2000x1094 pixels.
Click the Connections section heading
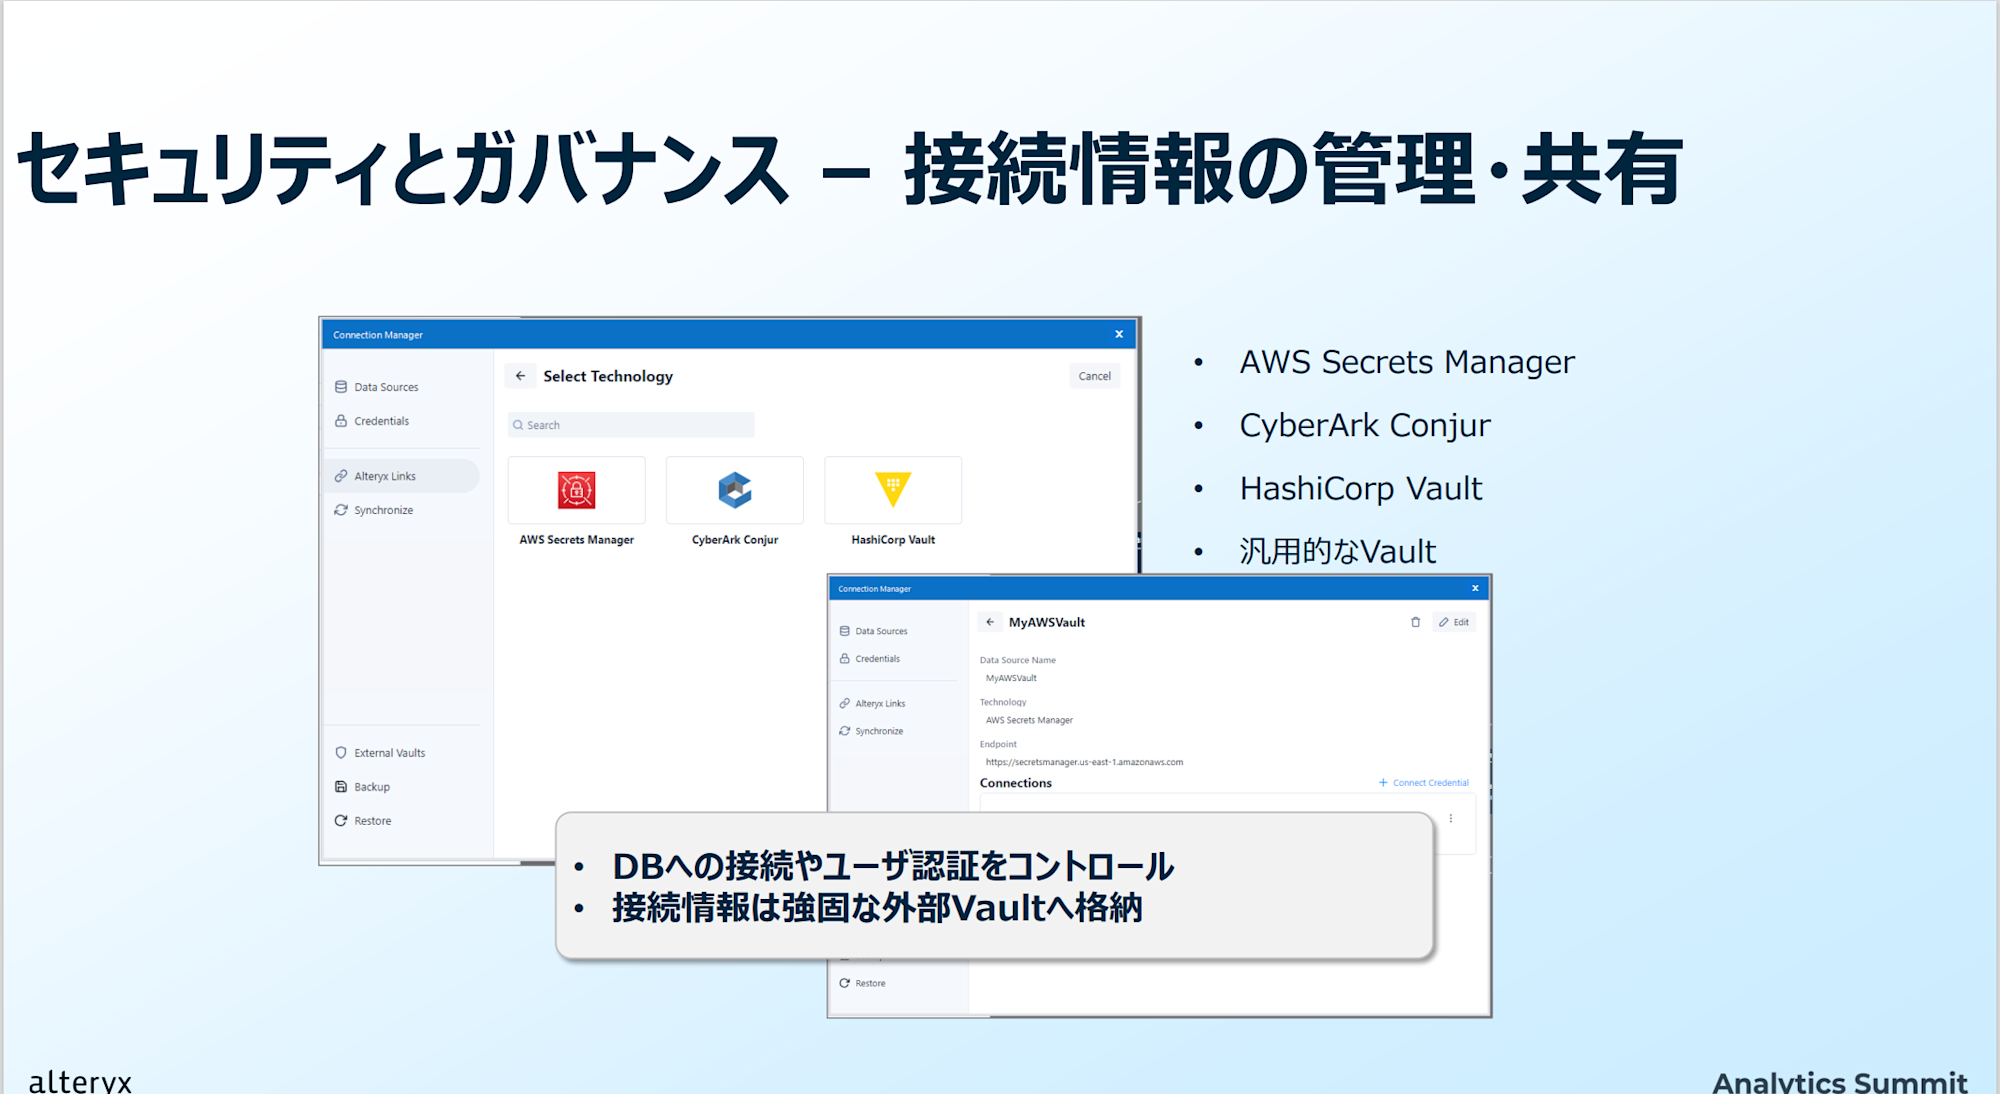pyautogui.click(x=1015, y=783)
